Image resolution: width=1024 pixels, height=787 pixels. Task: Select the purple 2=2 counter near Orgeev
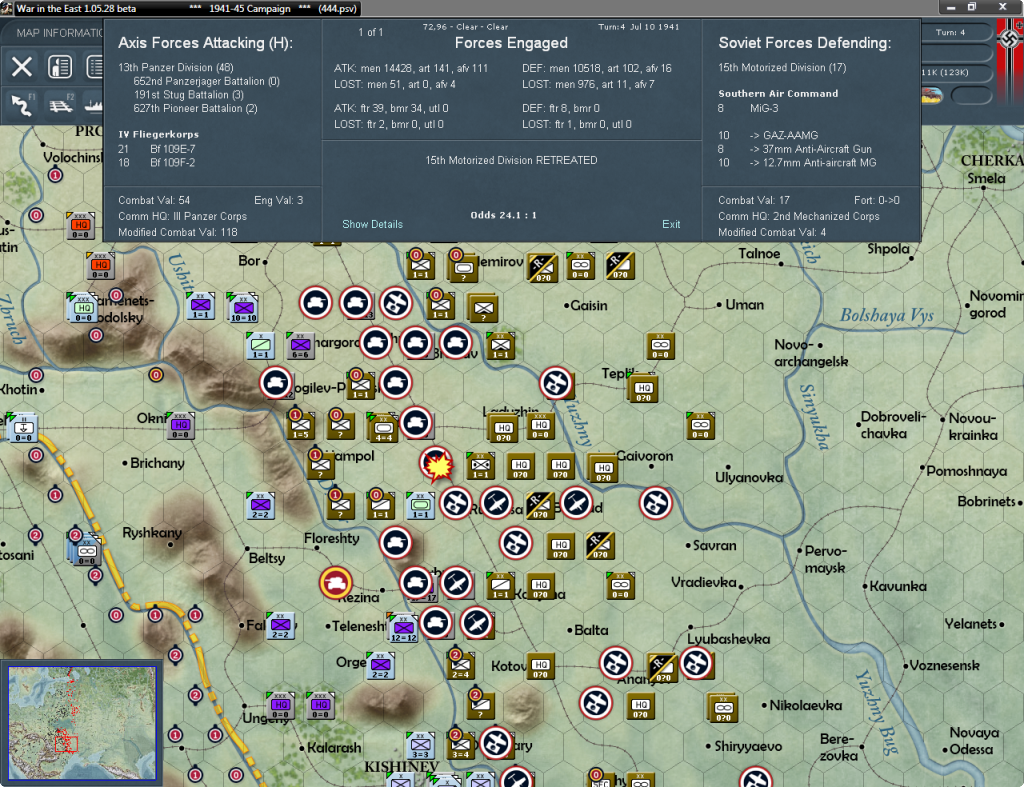click(x=380, y=665)
